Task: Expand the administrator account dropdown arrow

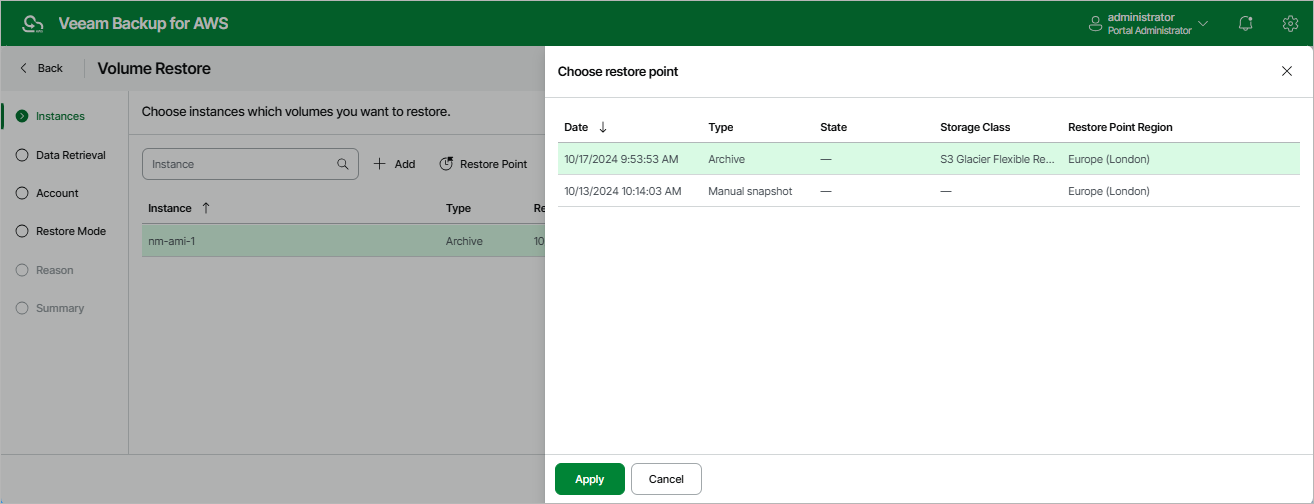Action: pos(1203,23)
